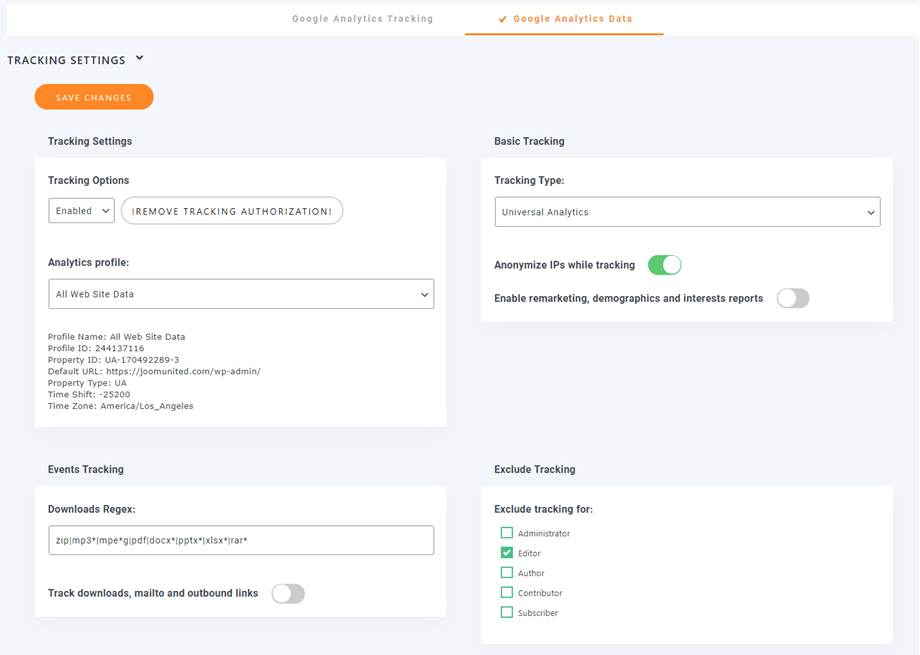Open the Analytics profile dropdown
The height and width of the screenshot is (655, 920).
pos(241,294)
